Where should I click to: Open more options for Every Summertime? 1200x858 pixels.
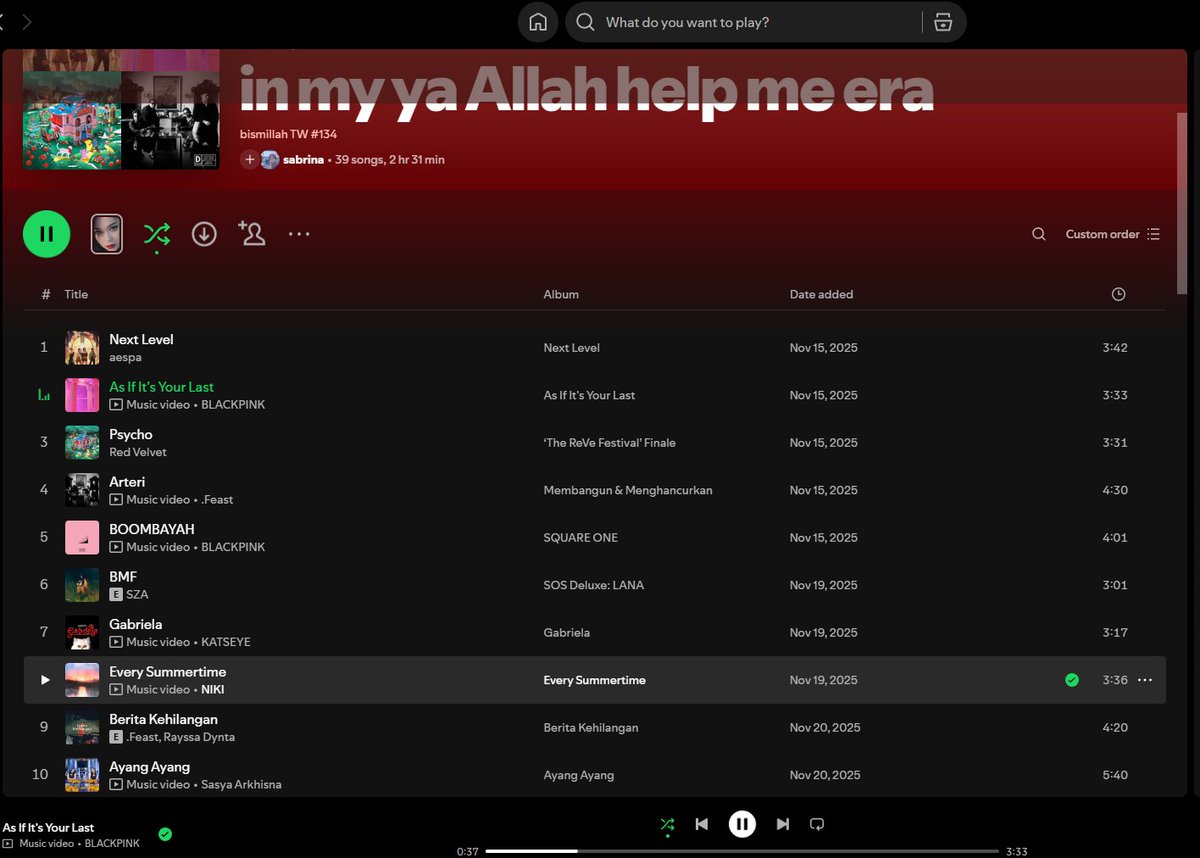1145,680
